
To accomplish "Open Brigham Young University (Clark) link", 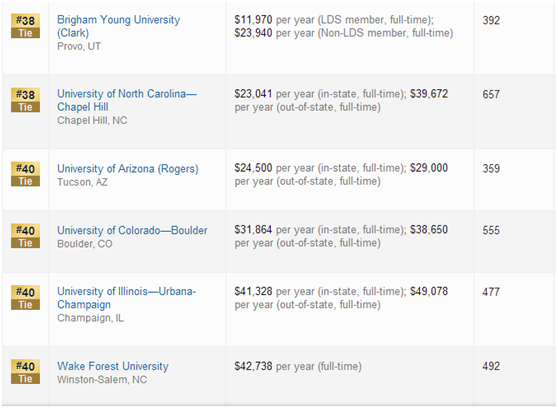I will (x=119, y=26).
